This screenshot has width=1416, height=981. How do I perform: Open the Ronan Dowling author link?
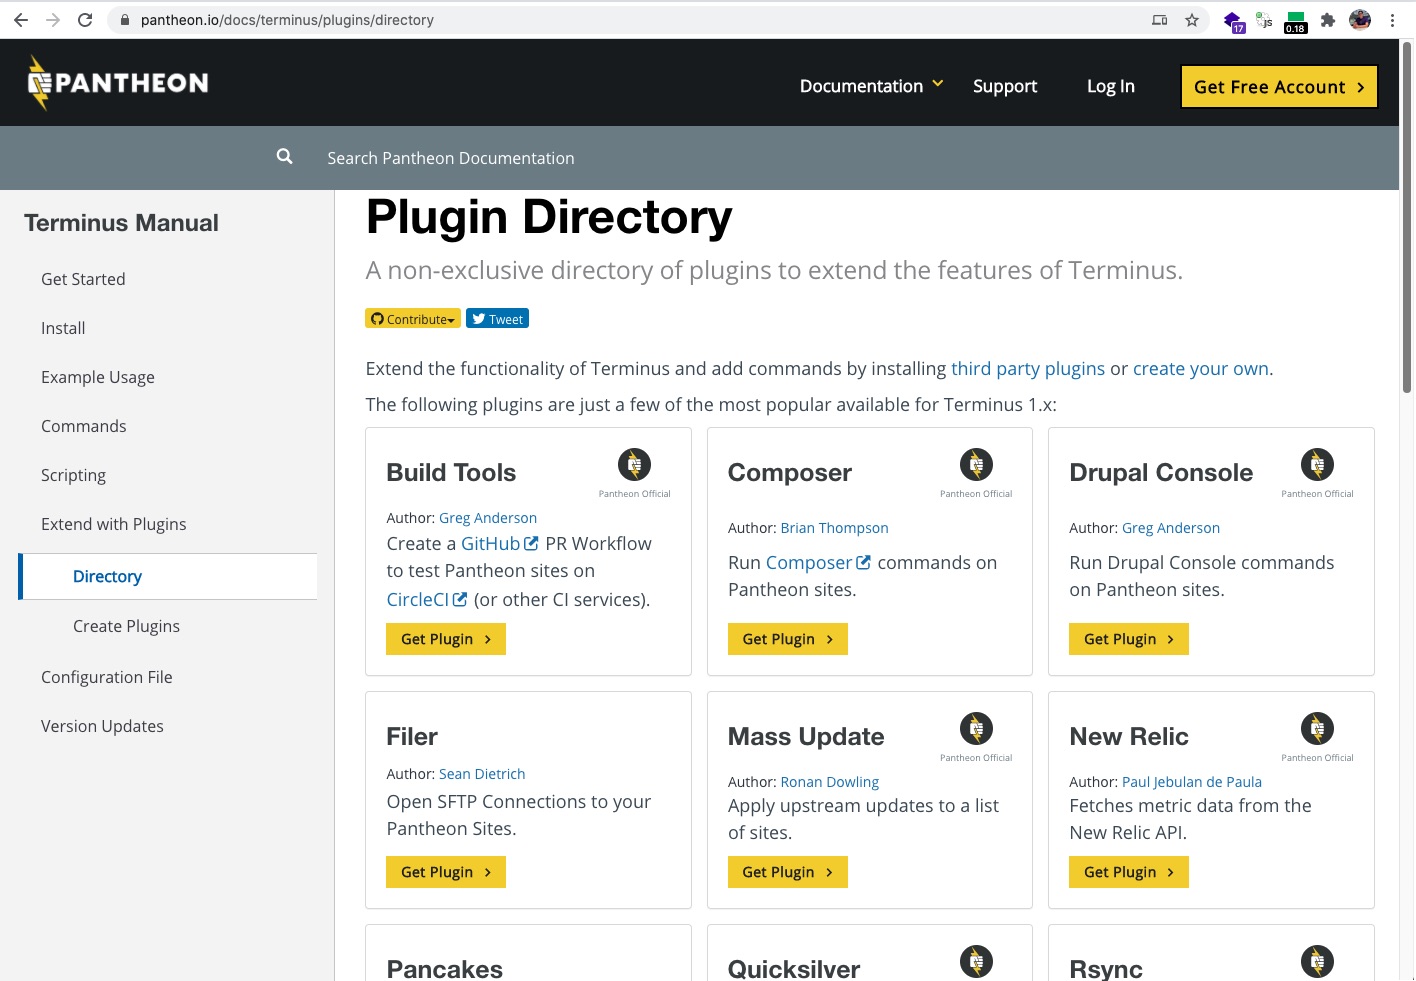click(830, 782)
